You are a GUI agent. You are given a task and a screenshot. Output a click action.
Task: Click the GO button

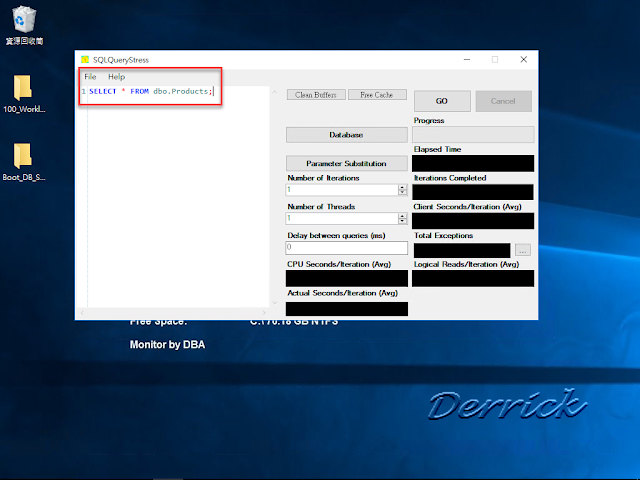[x=442, y=101]
